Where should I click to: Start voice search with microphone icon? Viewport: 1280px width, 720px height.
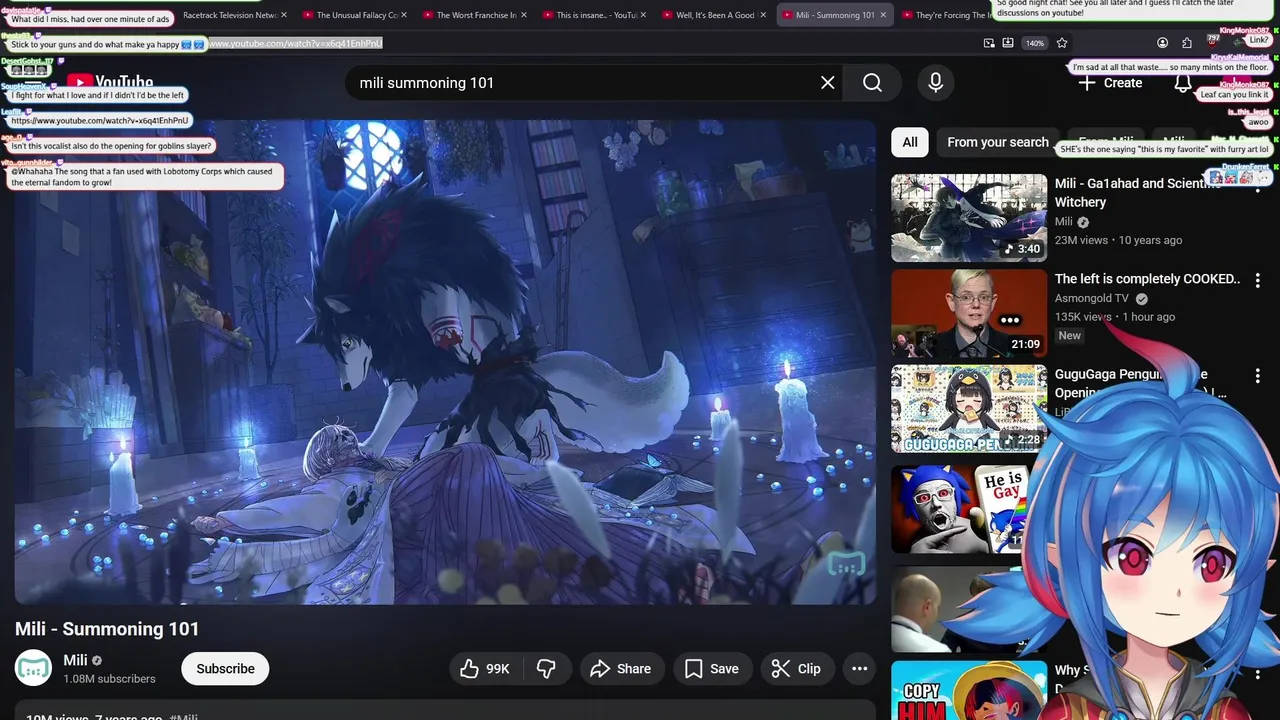tap(935, 83)
